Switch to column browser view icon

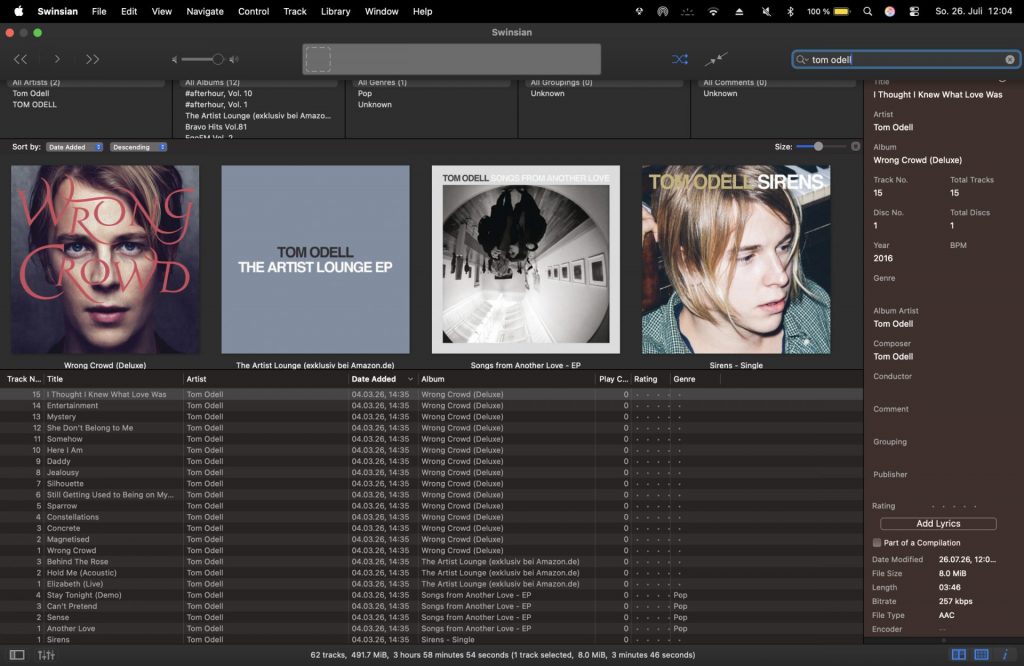[x=959, y=654]
